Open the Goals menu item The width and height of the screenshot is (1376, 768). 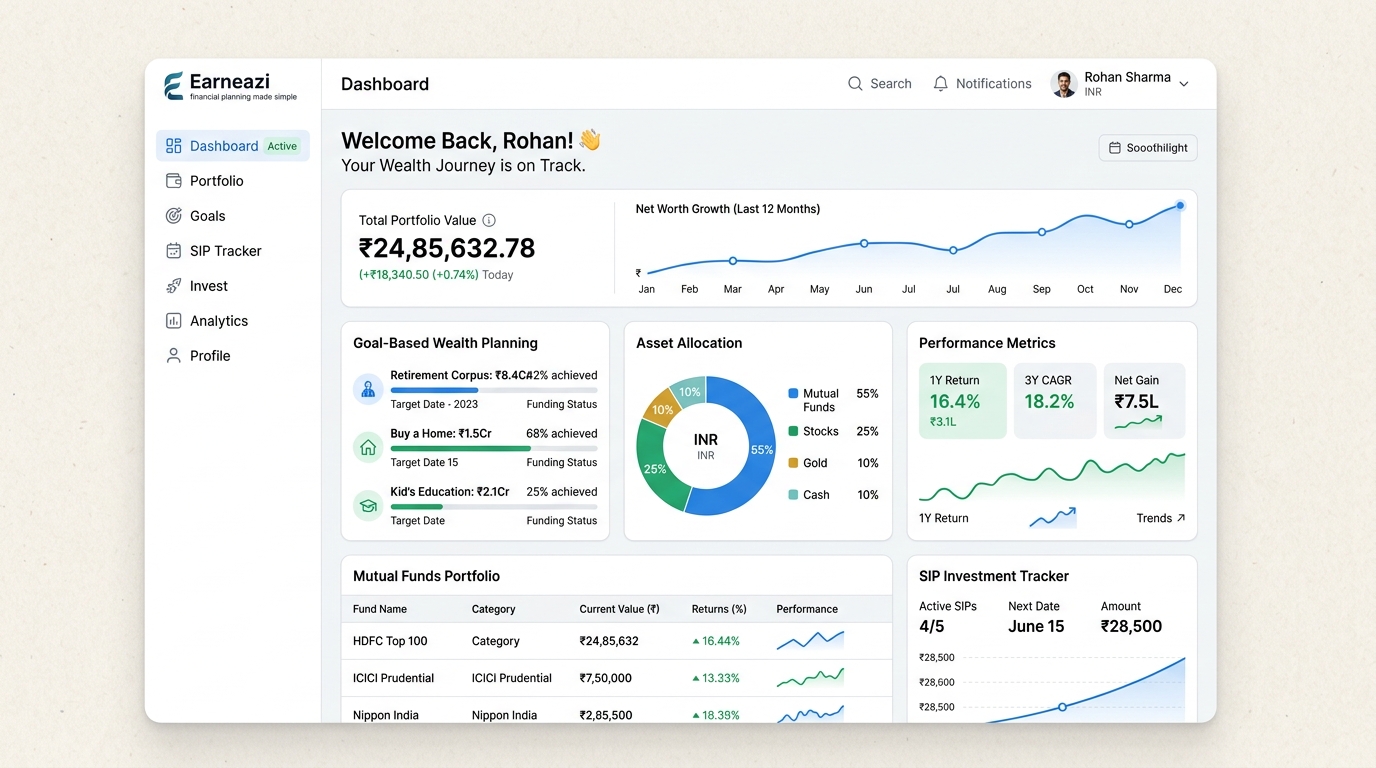(x=233, y=216)
